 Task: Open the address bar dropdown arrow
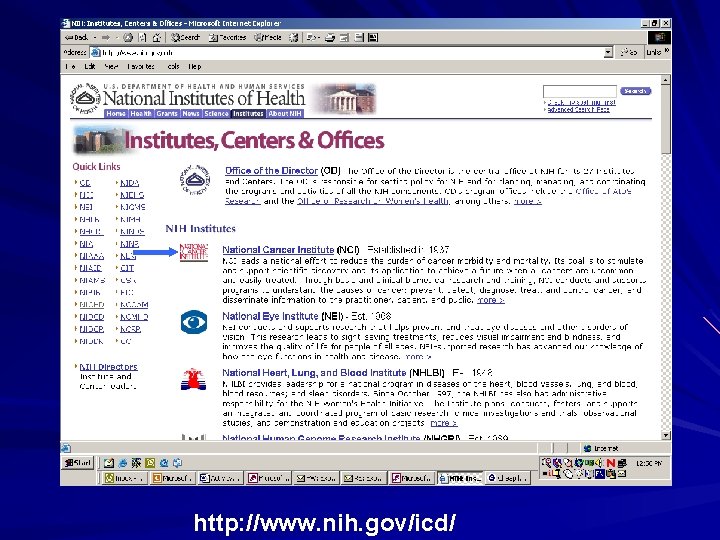608,53
